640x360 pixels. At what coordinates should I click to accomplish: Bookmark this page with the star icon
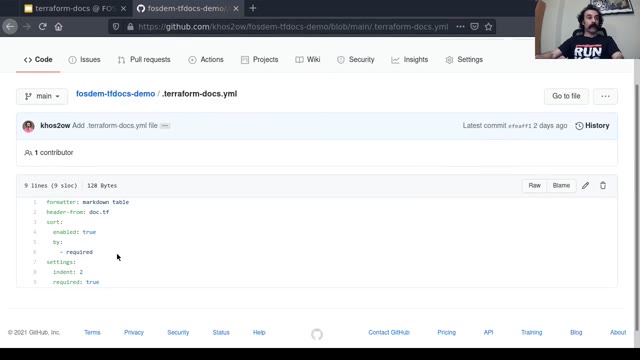pyautogui.click(x=489, y=27)
